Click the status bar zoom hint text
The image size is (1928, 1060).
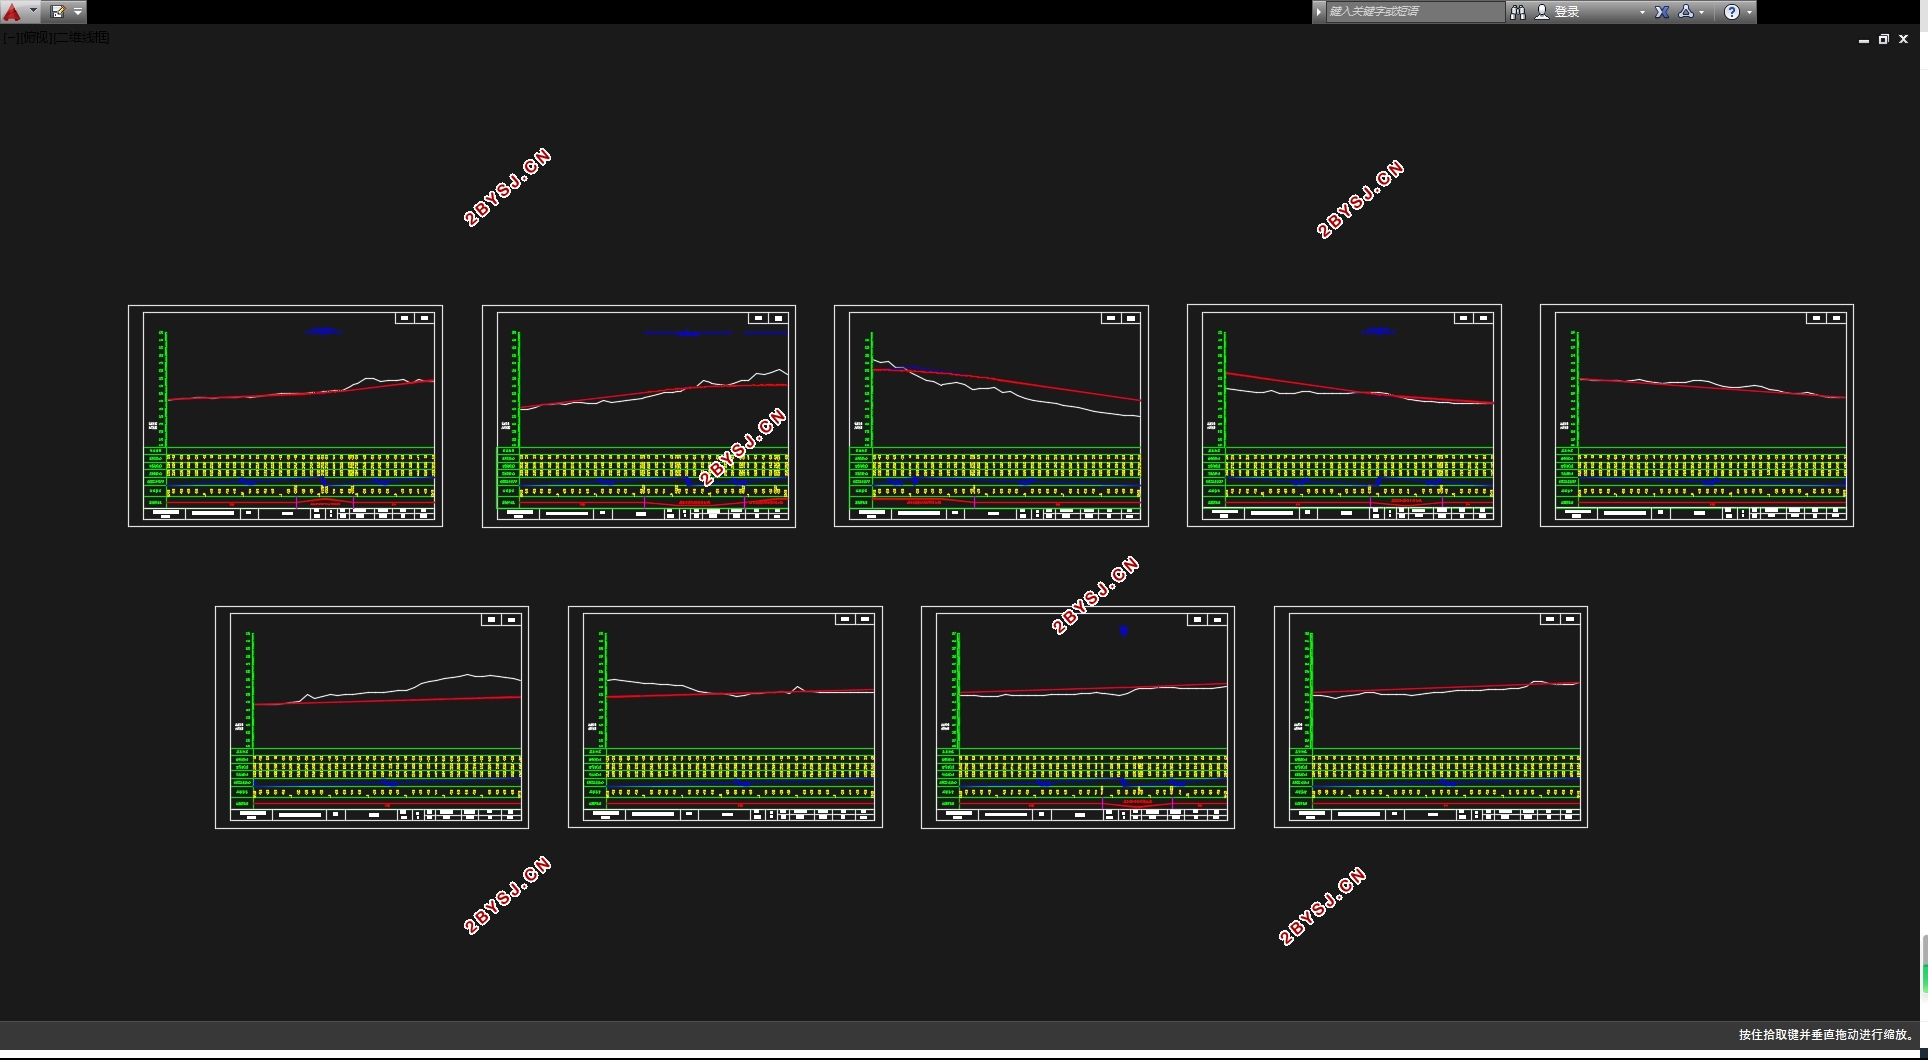[1826, 1035]
